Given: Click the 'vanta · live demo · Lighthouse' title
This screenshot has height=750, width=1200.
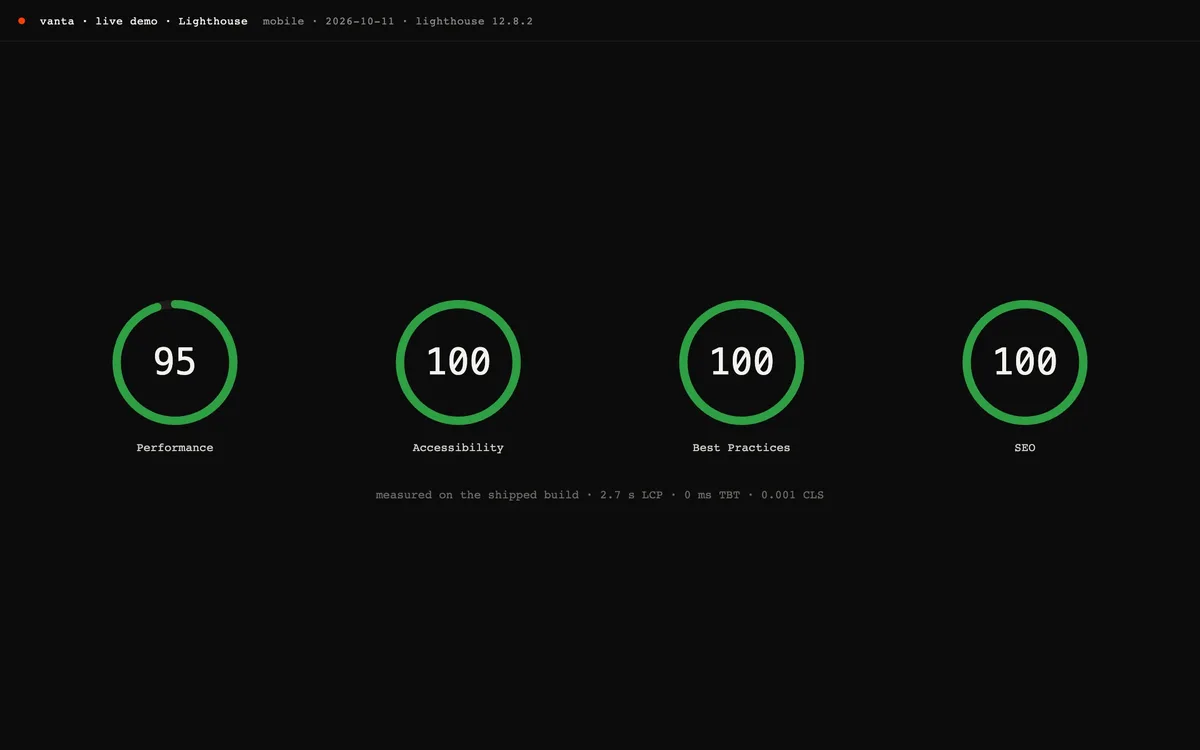Looking at the screenshot, I should tap(144, 21).
